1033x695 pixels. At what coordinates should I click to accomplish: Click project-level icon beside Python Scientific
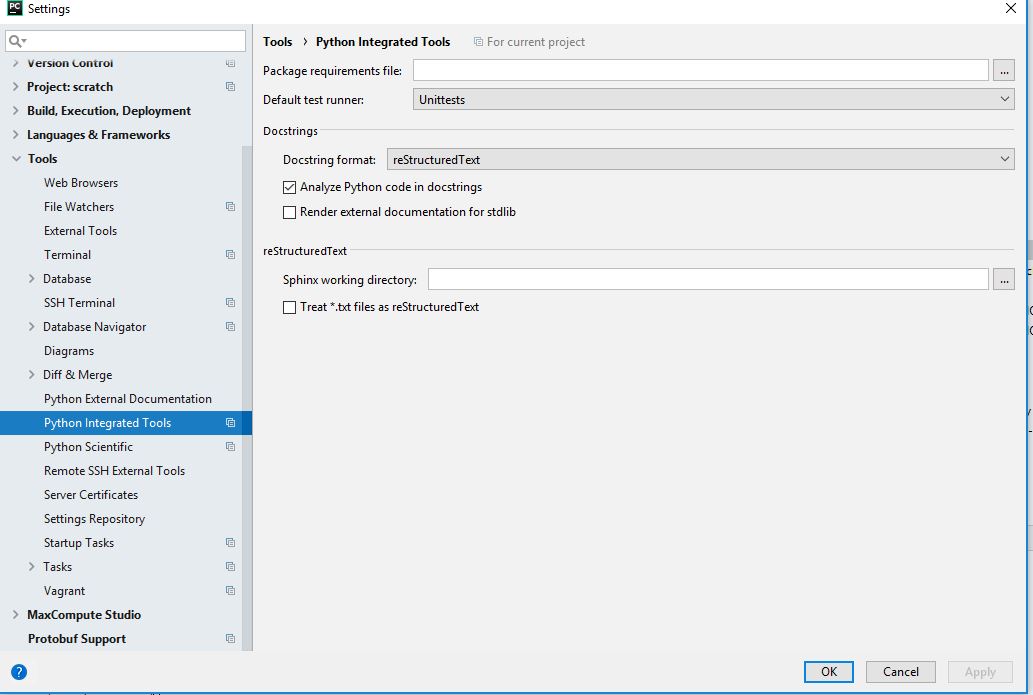pyautogui.click(x=230, y=446)
